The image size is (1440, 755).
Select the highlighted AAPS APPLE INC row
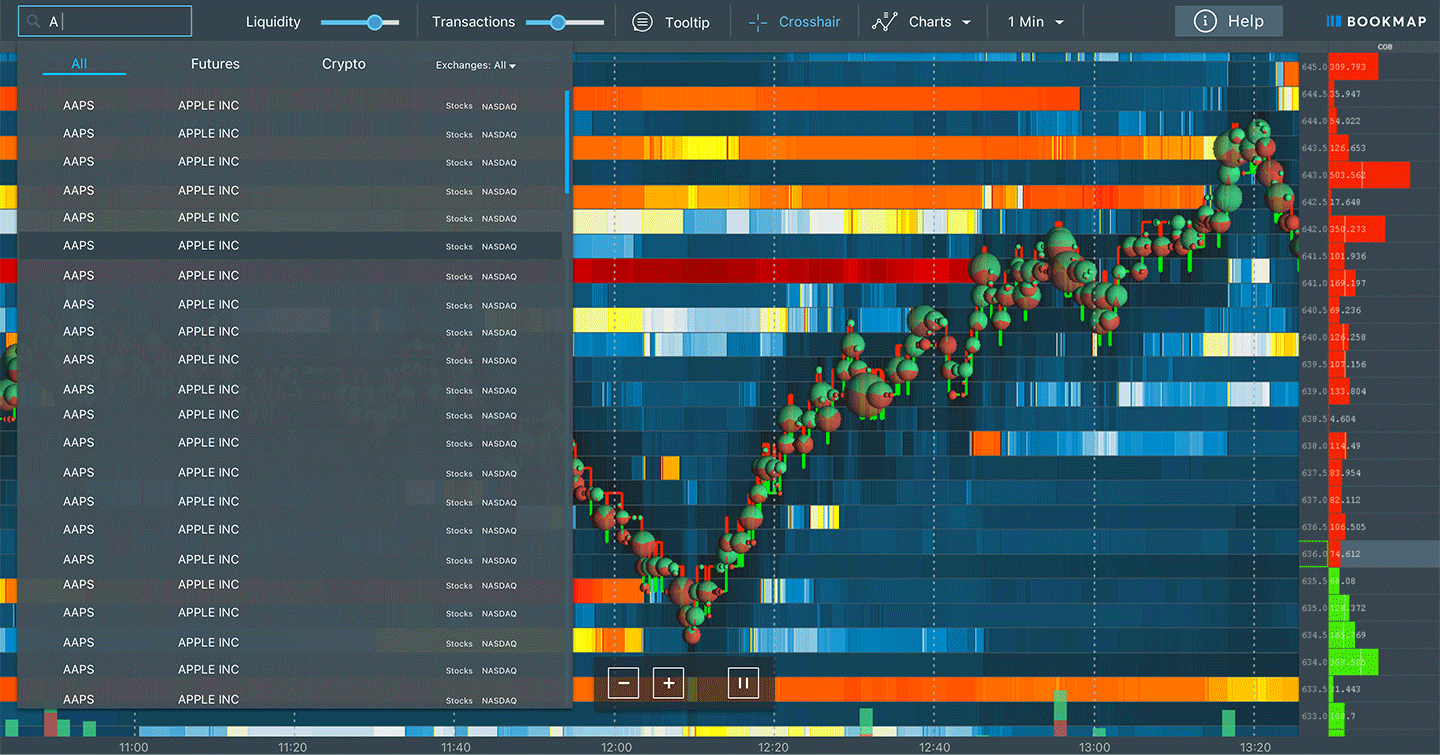tap(290, 246)
